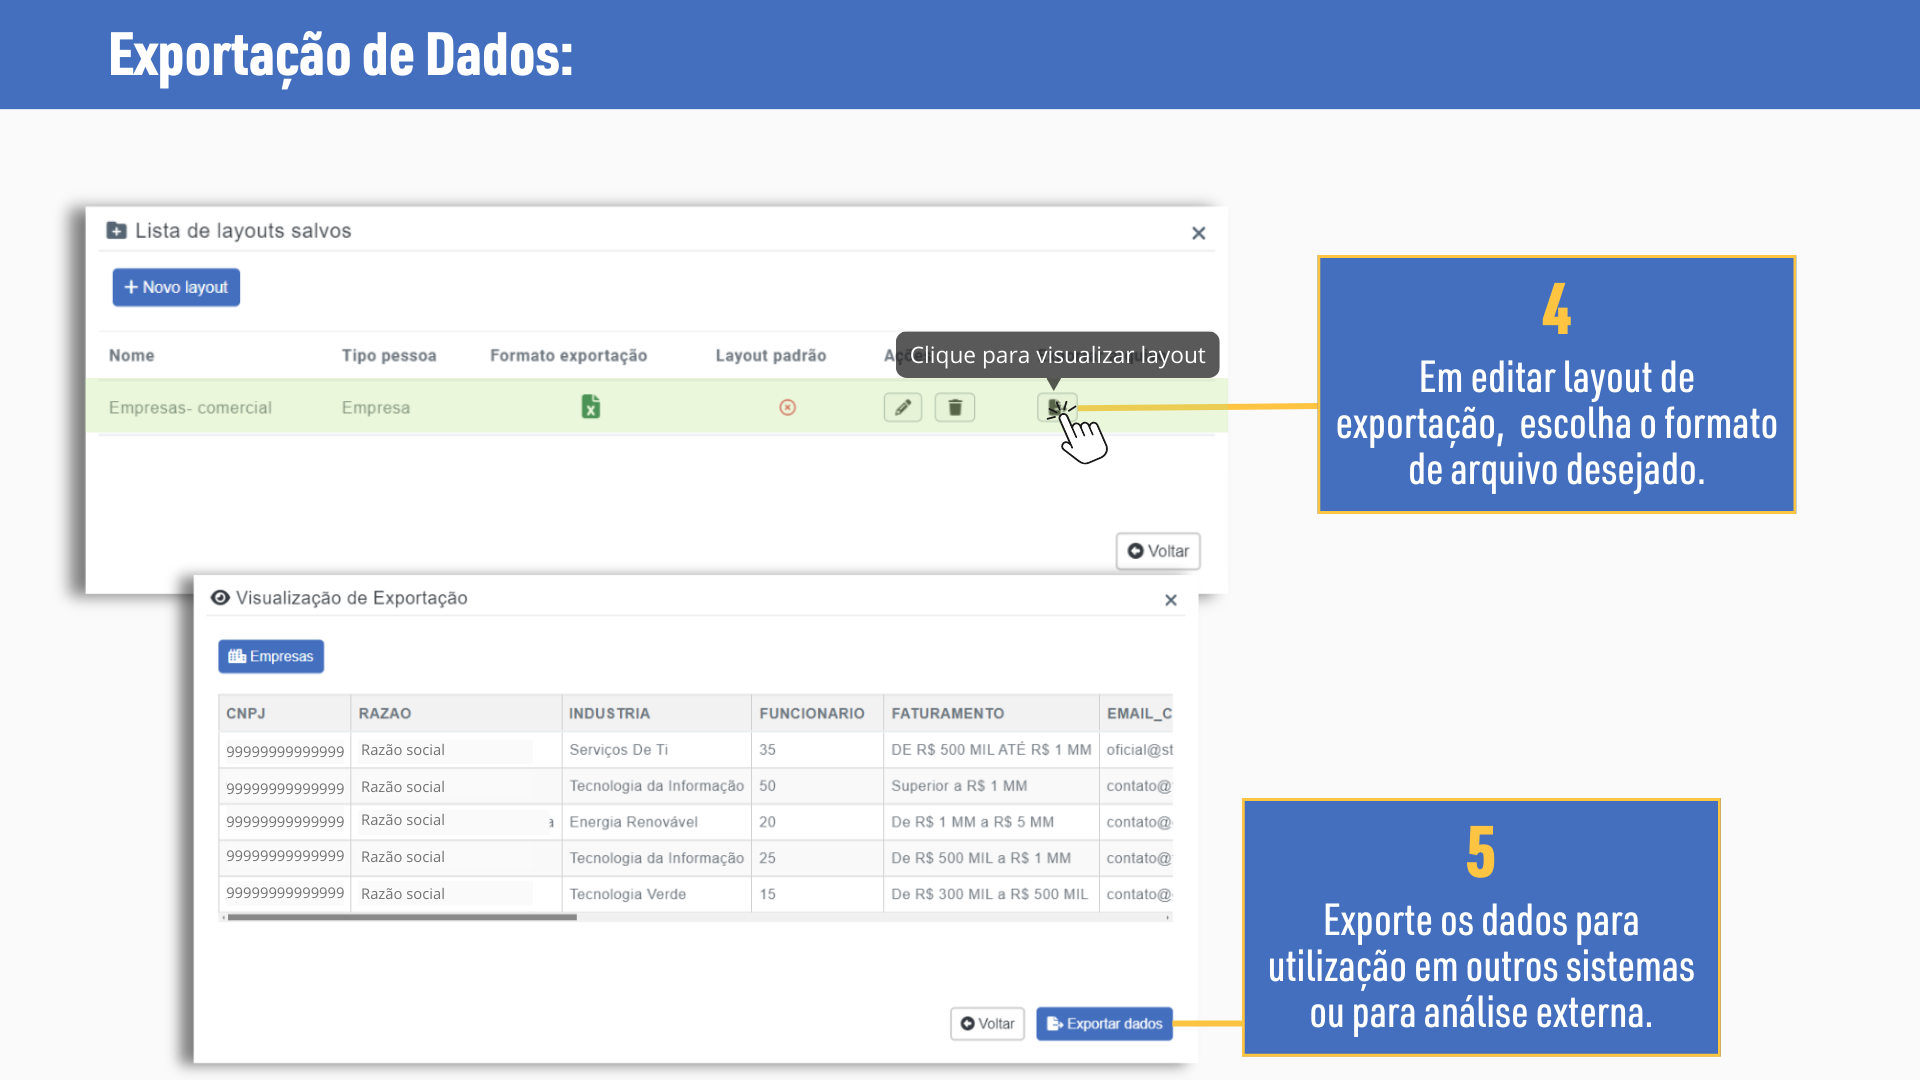Click Voltar in the layouts list dialog
The width and height of the screenshot is (1920, 1080).
coord(1157,551)
